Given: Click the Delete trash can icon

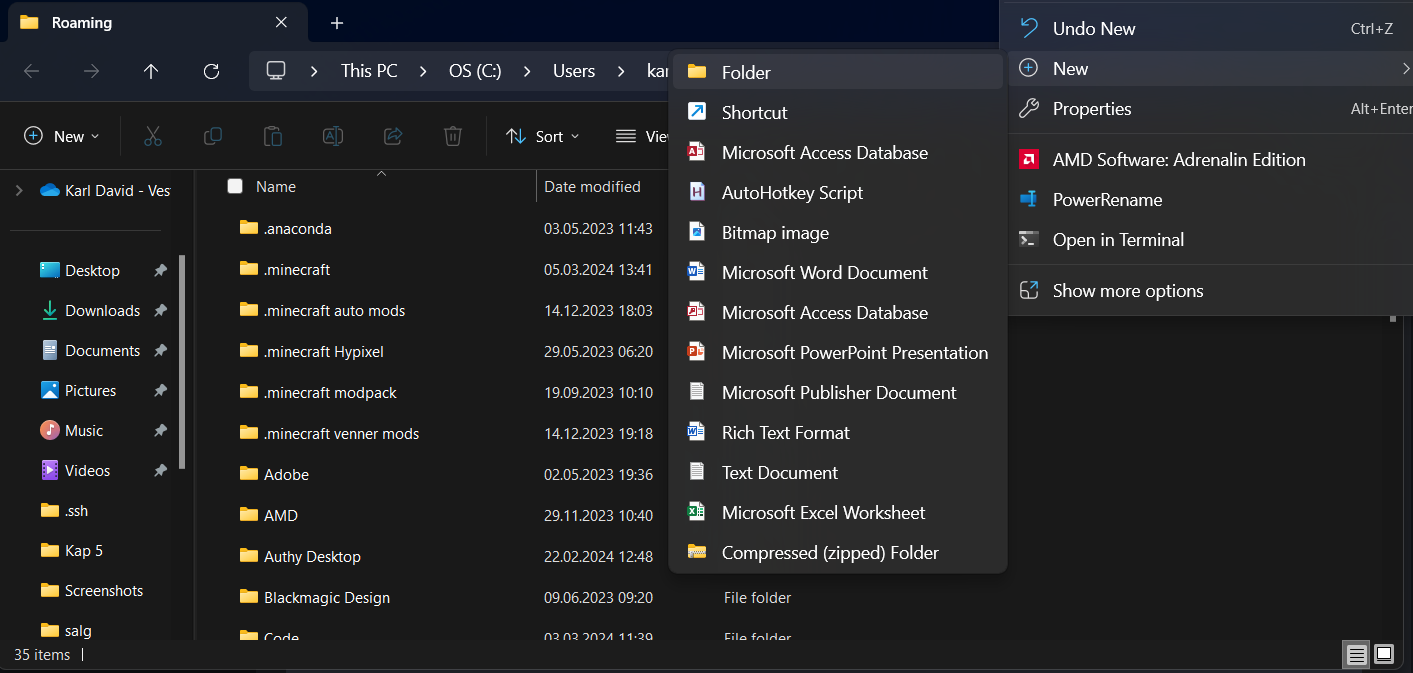Looking at the screenshot, I should point(453,136).
